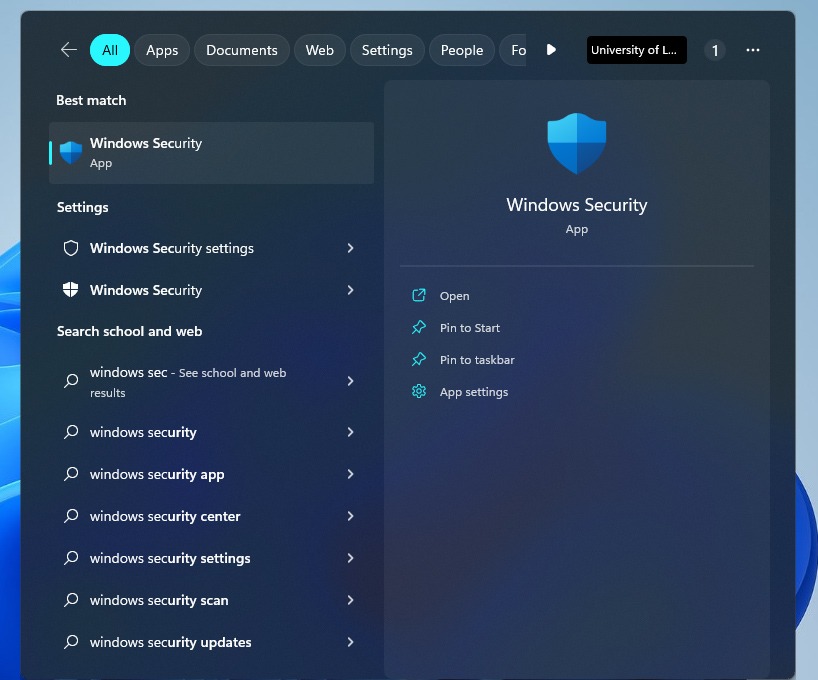Select the Apps filter tab
Image resolution: width=818 pixels, height=680 pixels.
(x=161, y=49)
